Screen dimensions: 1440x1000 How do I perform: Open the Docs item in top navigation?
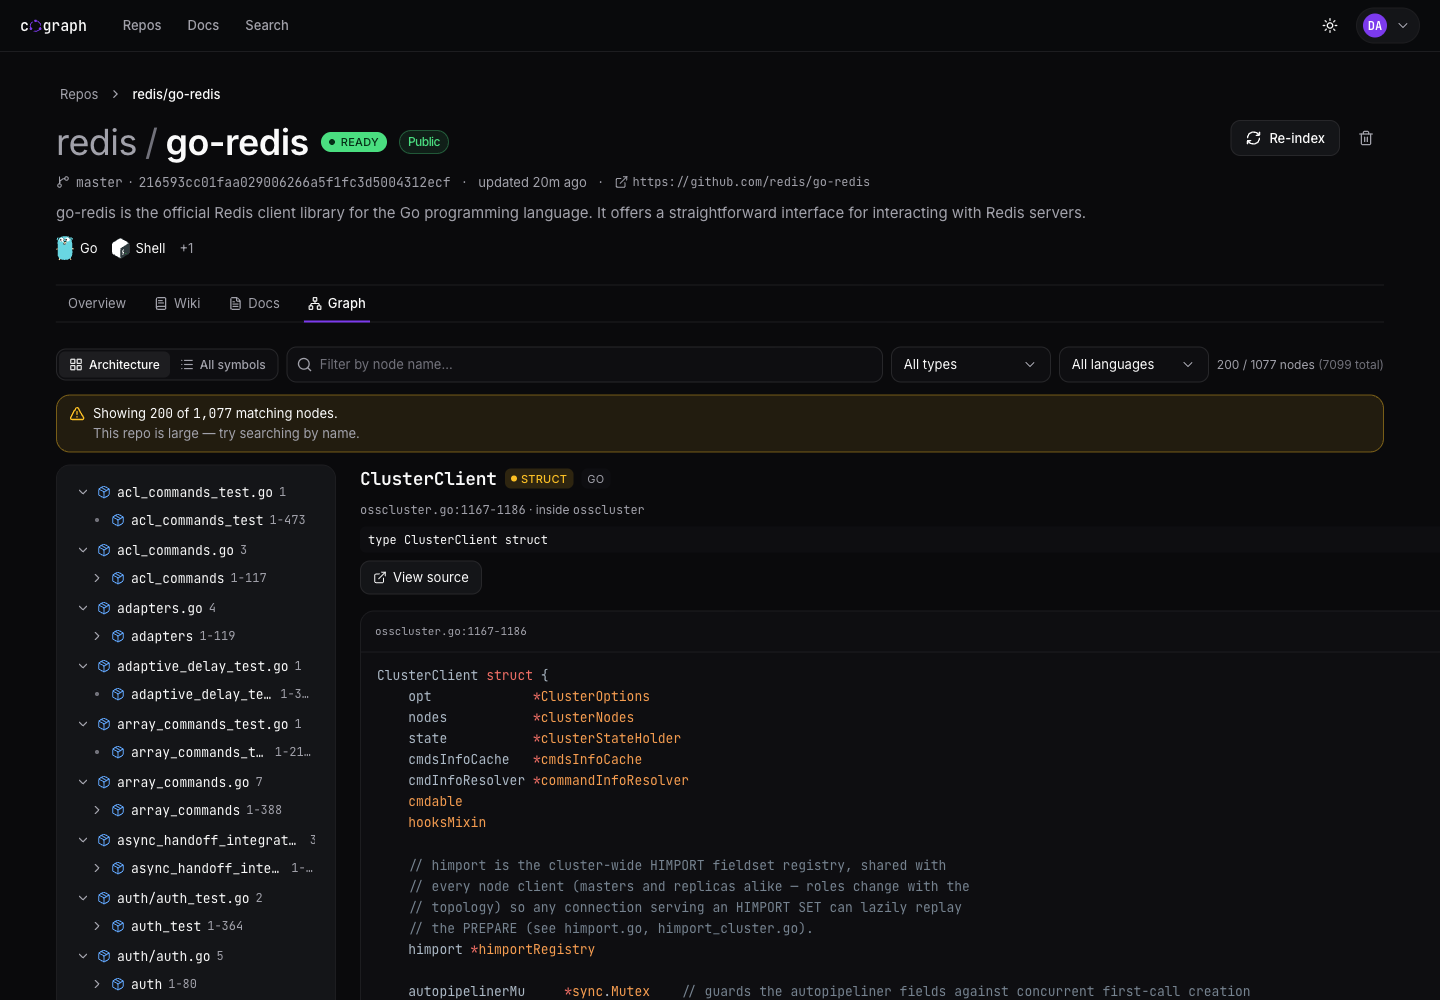pyautogui.click(x=203, y=26)
